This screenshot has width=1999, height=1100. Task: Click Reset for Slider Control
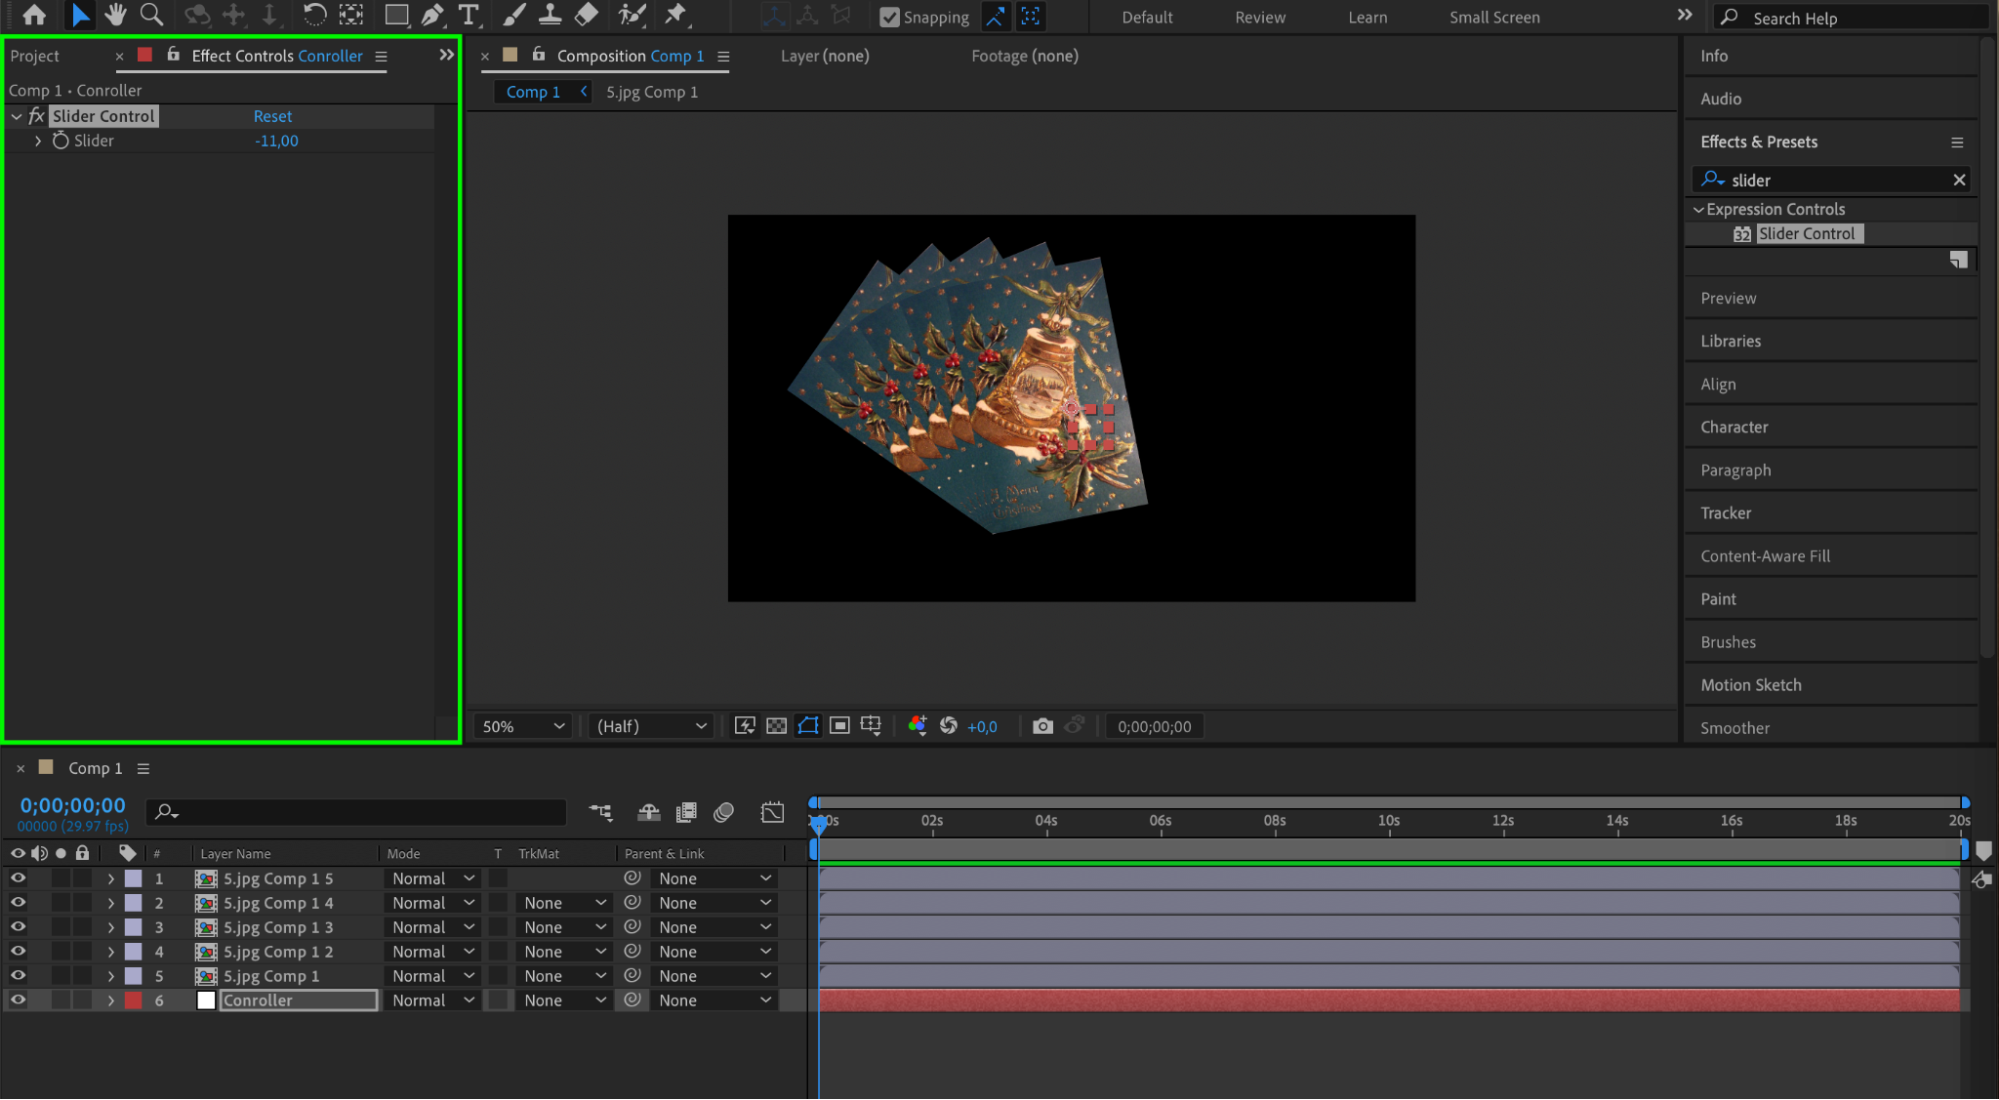pos(272,116)
